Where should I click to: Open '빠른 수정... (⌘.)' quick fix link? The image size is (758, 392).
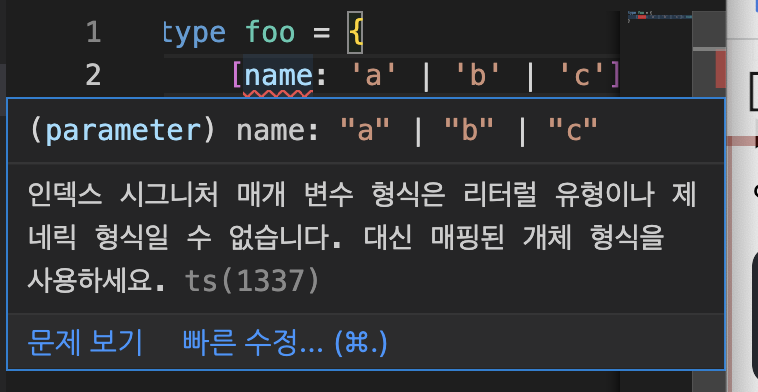pyautogui.click(x=285, y=343)
